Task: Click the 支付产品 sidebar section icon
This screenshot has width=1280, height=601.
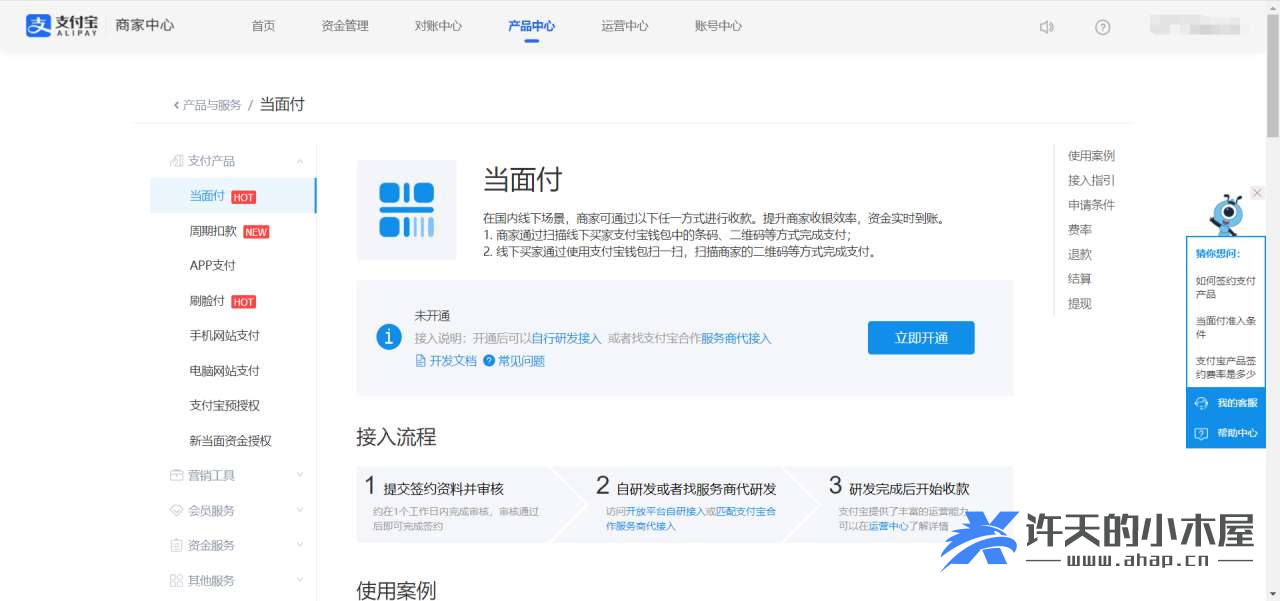Action: [176, 161]
